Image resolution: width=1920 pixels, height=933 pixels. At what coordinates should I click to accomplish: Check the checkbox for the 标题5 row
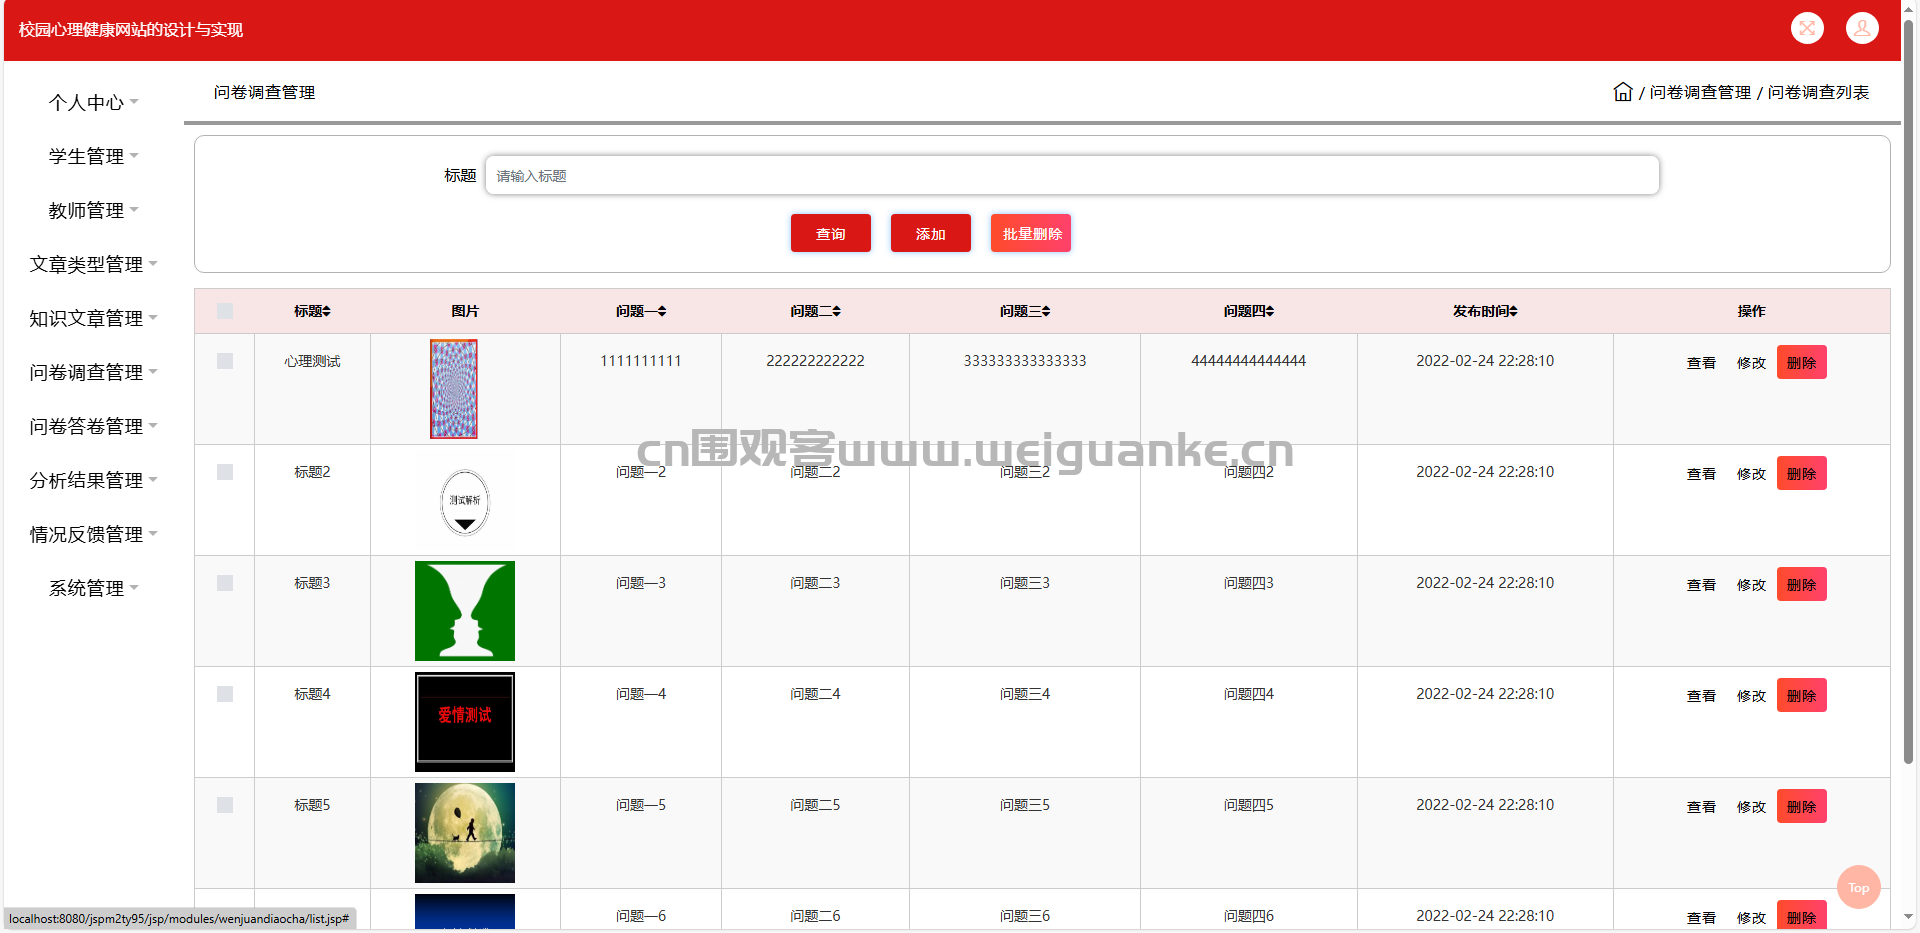(x=225, y=805)
